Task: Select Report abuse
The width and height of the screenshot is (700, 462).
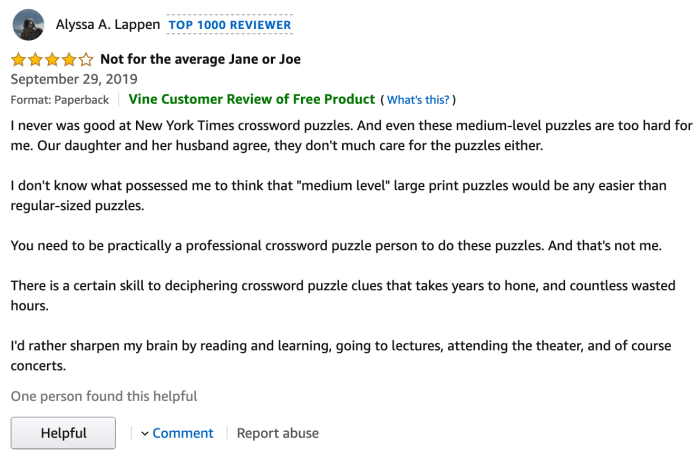Action: click(x=277, y=433)
